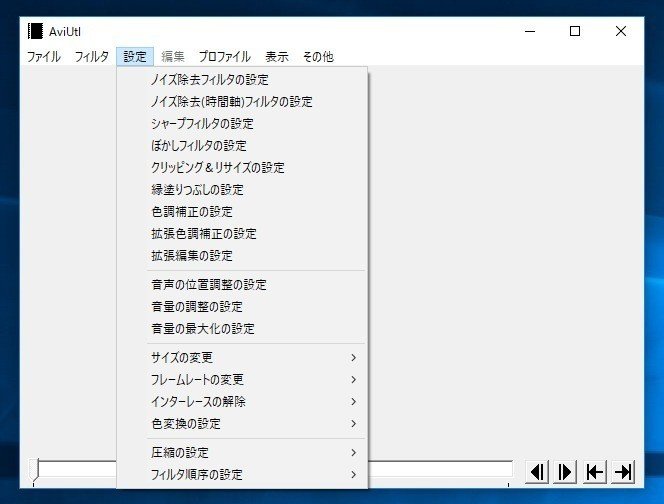Close the AviUtl window
The height and width of the screenshot is (504, 664).
621,31
